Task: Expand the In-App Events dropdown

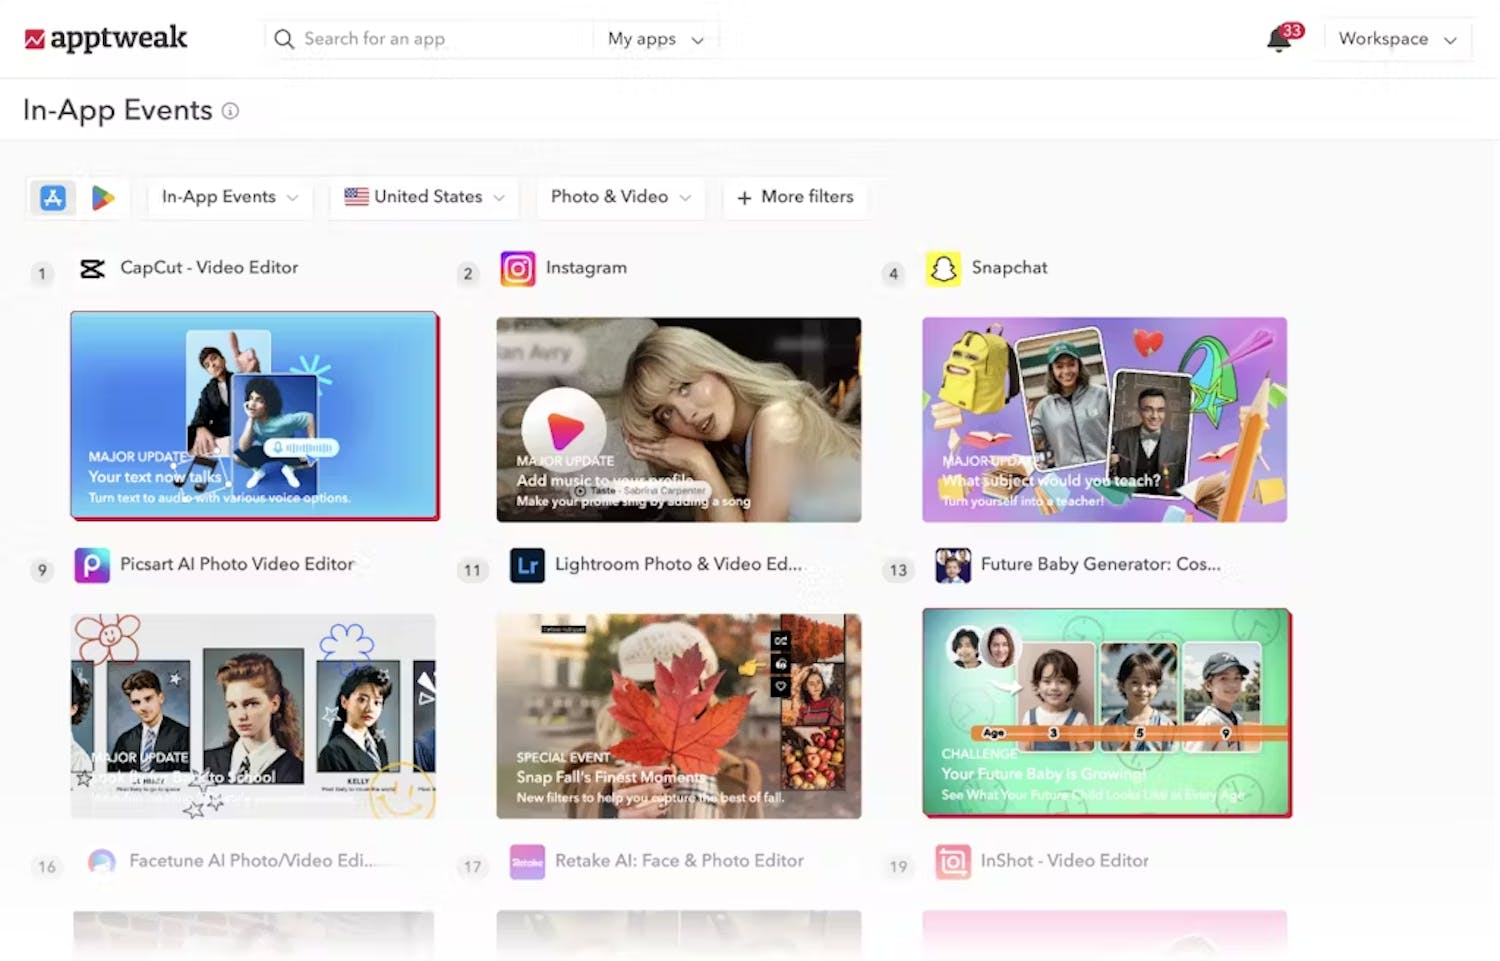Action: click(x=230, y=197)
